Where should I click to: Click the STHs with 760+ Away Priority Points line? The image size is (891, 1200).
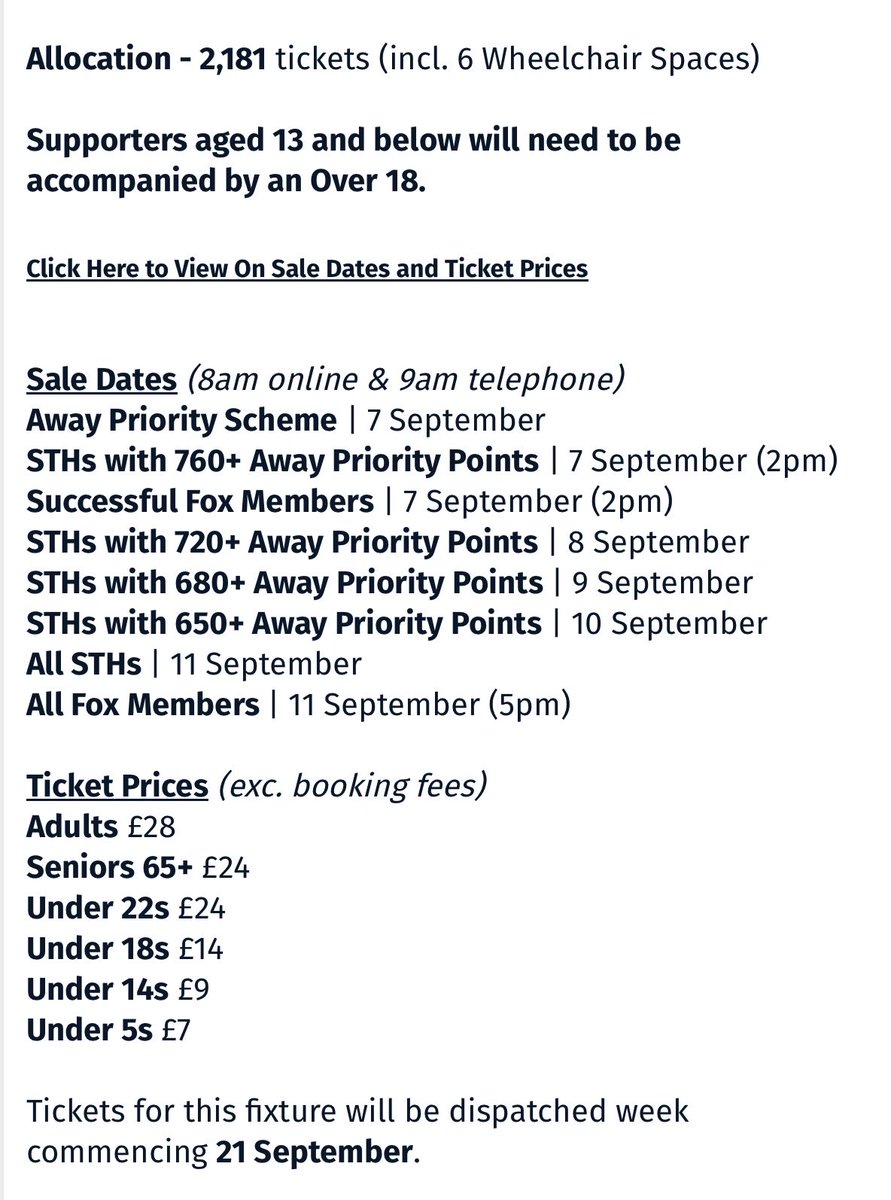[x=432, y=461]
